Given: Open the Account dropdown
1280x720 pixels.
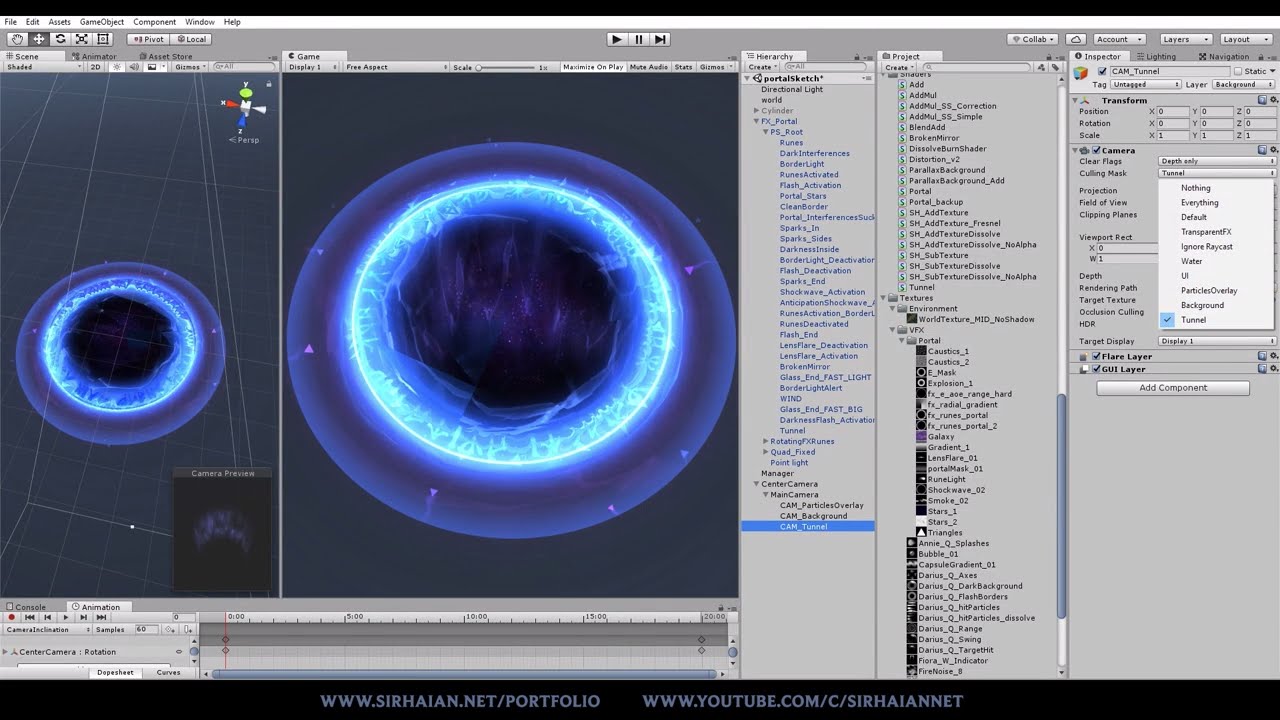Looking at the screenshot, I should (1118, 39).
